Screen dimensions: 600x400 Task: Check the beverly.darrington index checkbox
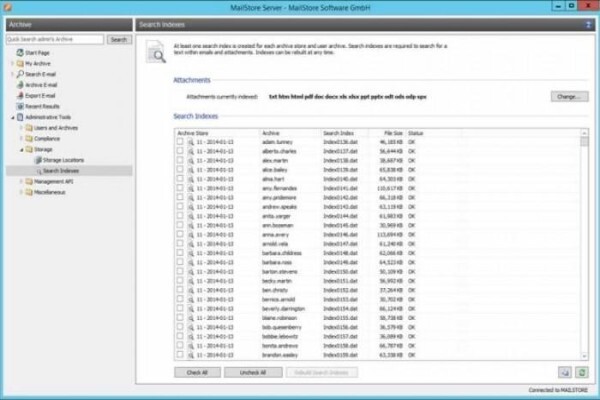click(x=180, y=309)
